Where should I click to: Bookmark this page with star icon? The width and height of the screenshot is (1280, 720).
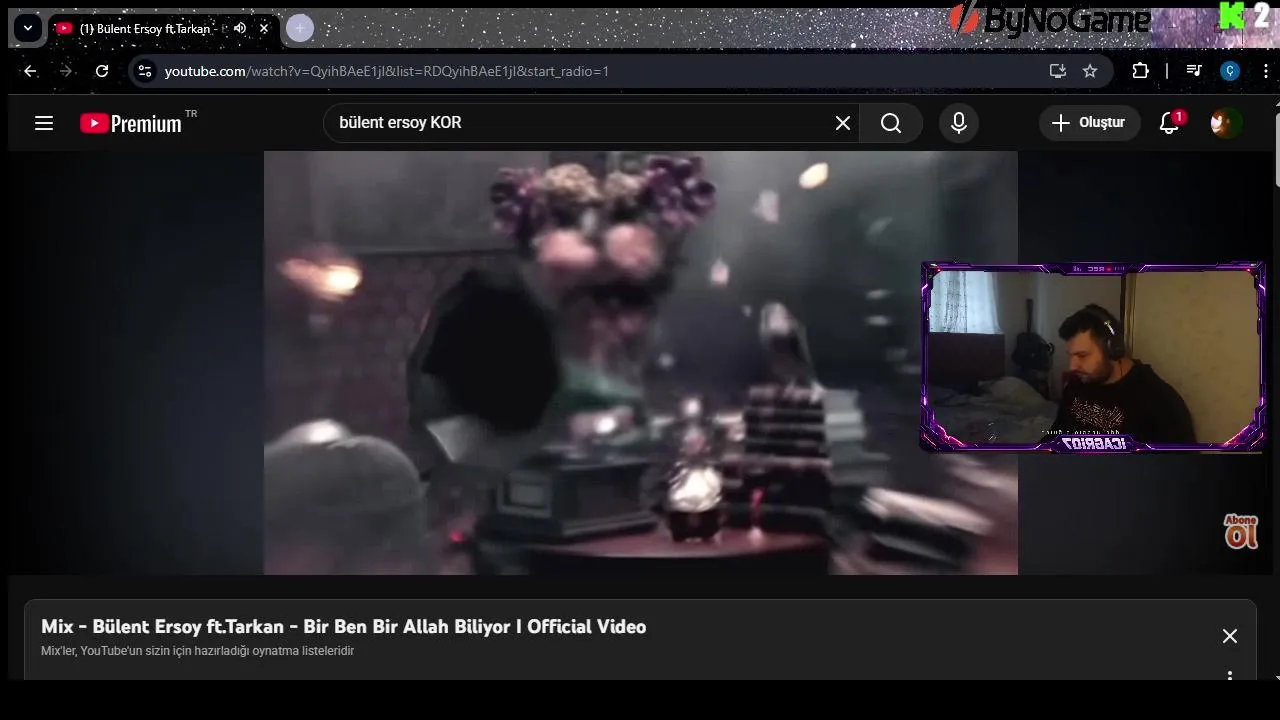[1090, 71]
